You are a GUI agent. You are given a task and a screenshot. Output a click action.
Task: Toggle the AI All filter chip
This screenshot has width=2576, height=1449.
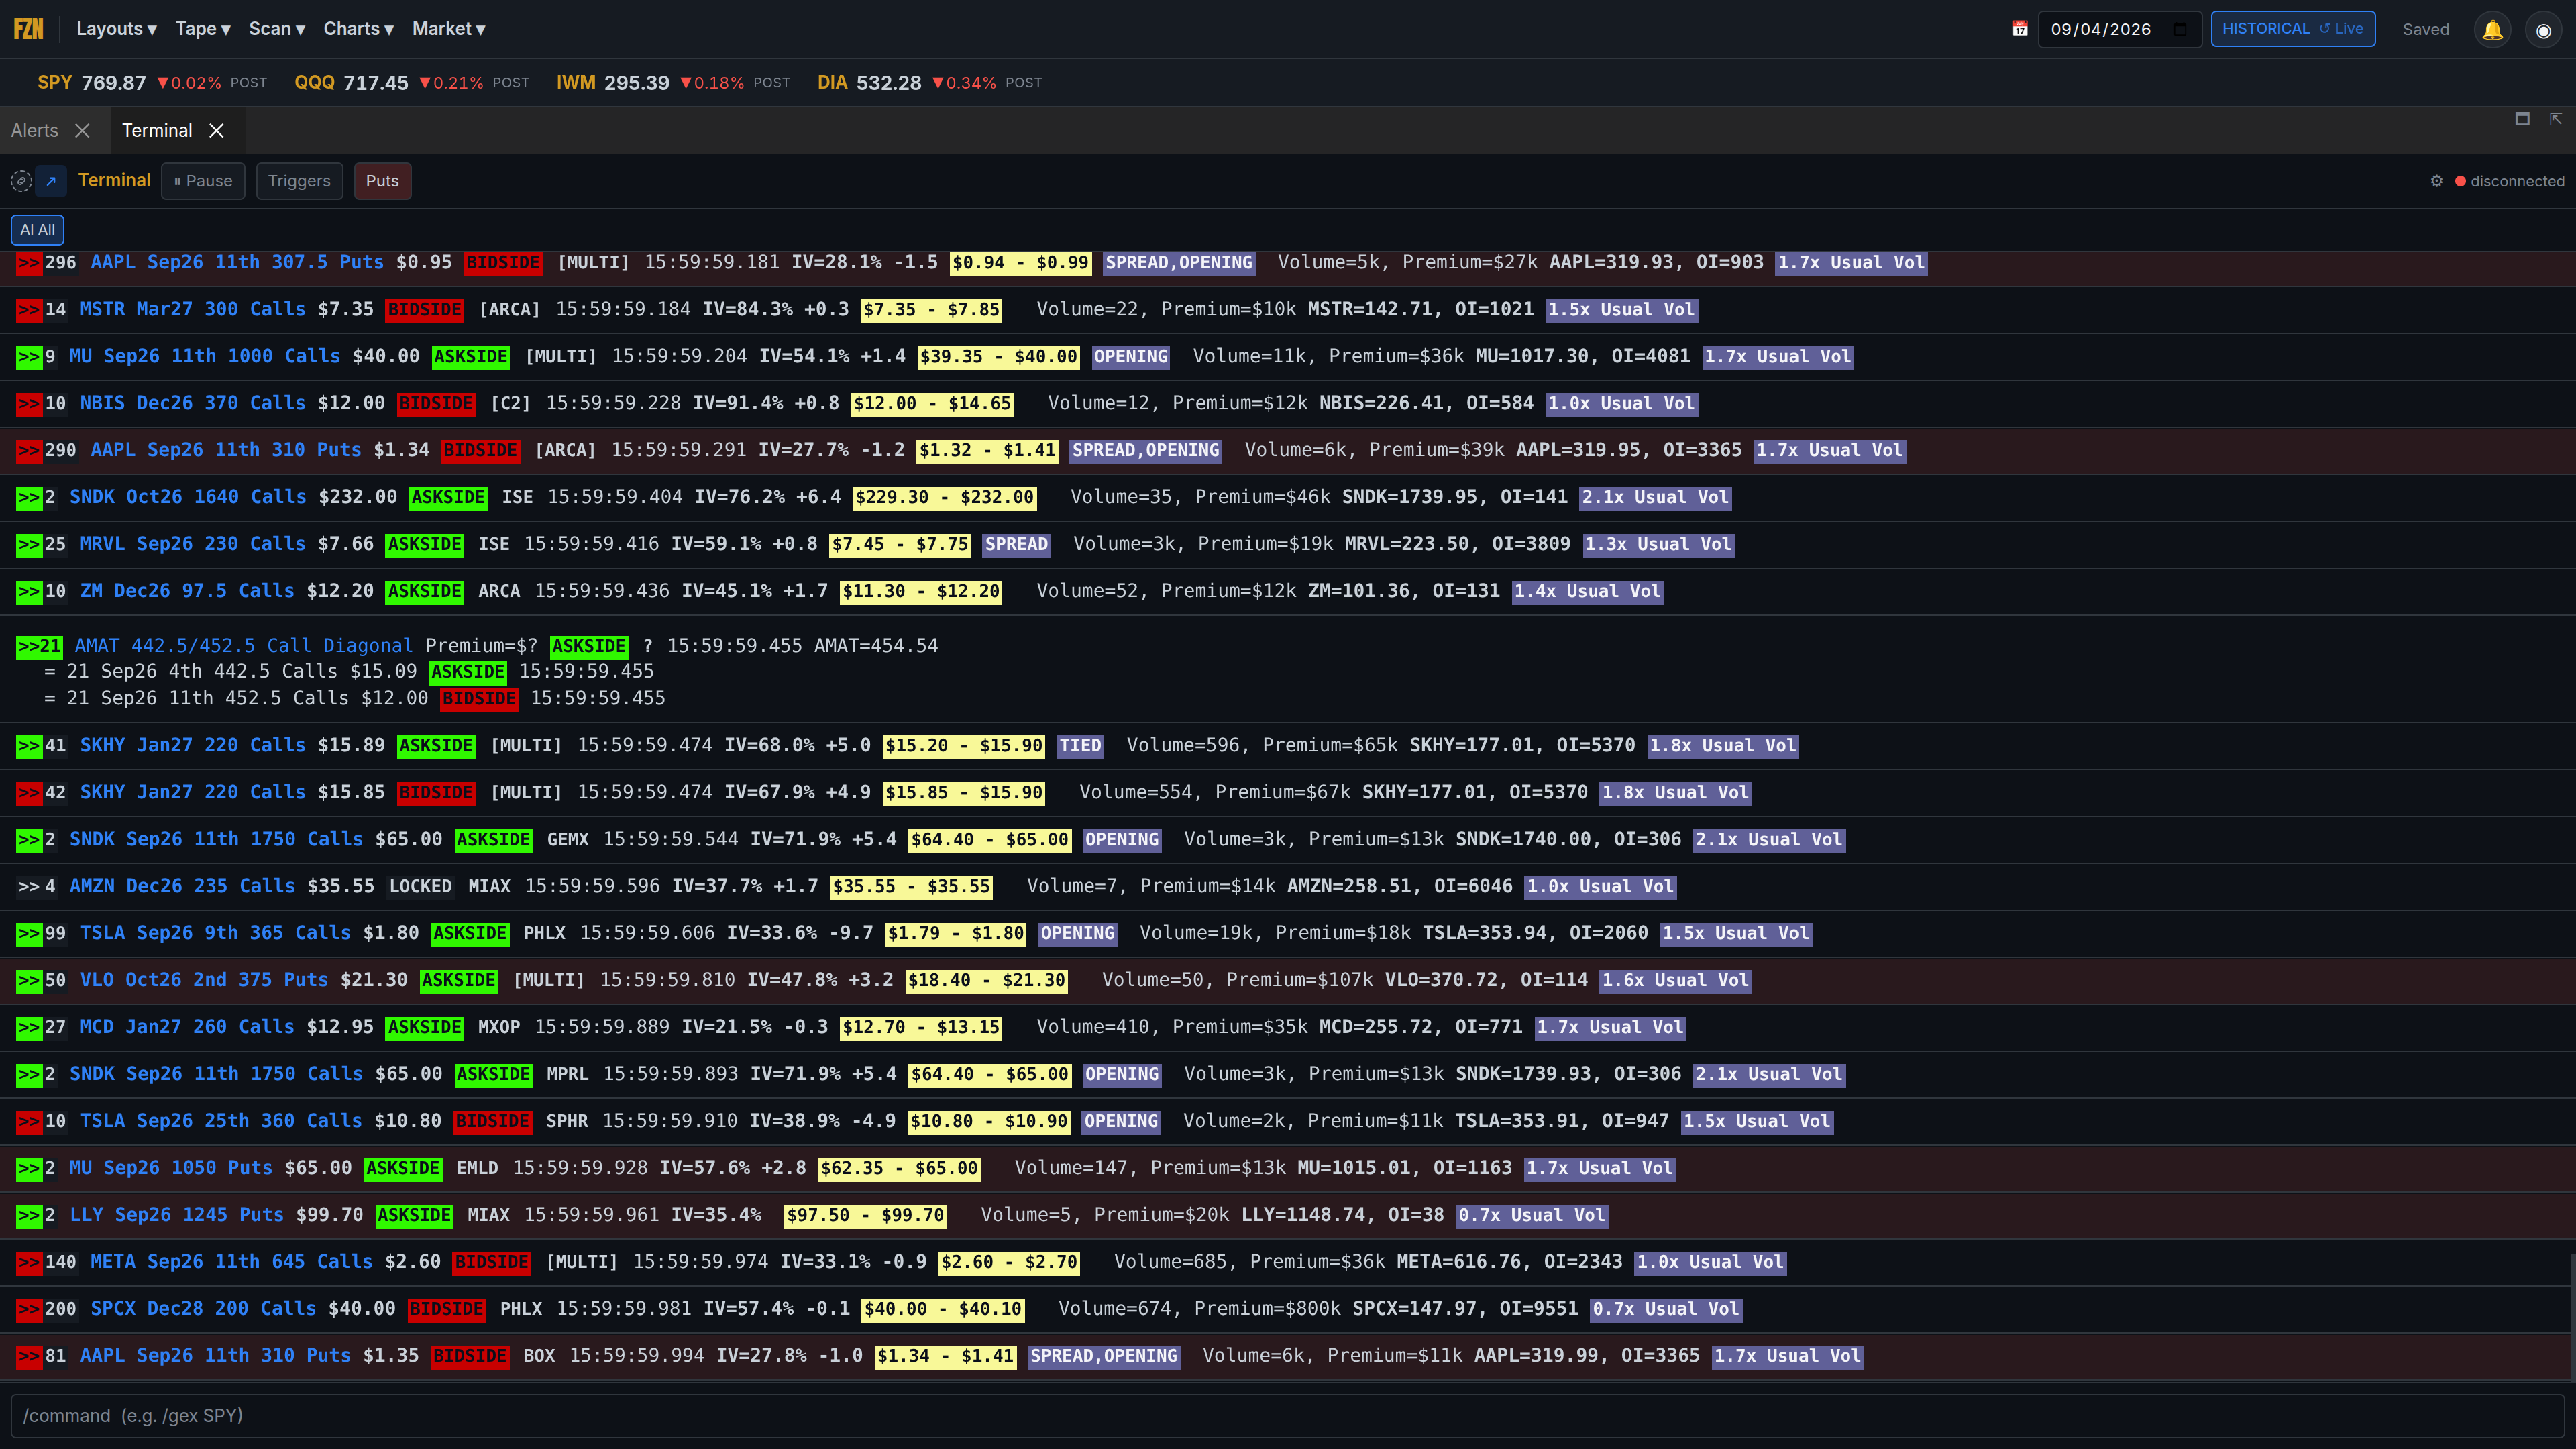coord(38,230)
